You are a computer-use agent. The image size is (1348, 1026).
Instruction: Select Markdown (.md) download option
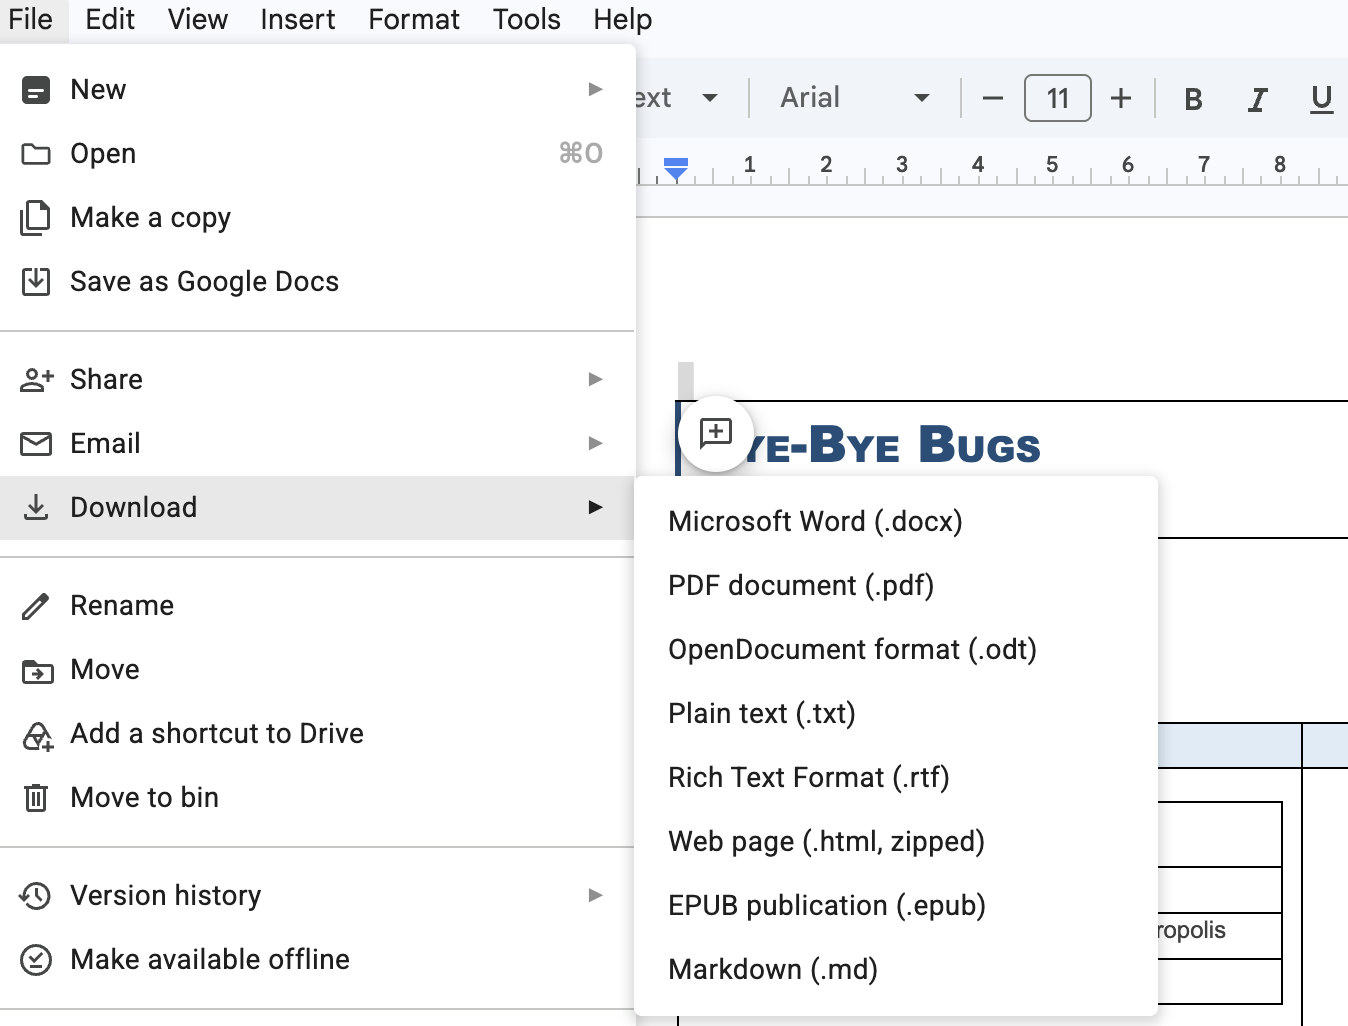(896, 970)
